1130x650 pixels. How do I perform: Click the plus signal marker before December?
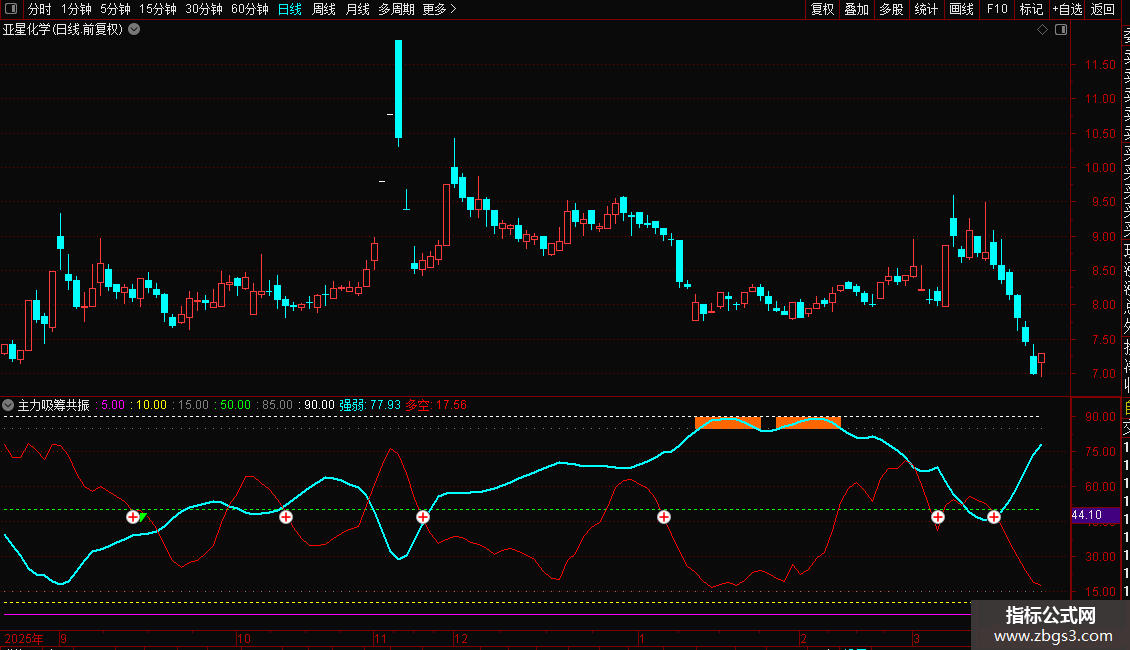point(423,517)
